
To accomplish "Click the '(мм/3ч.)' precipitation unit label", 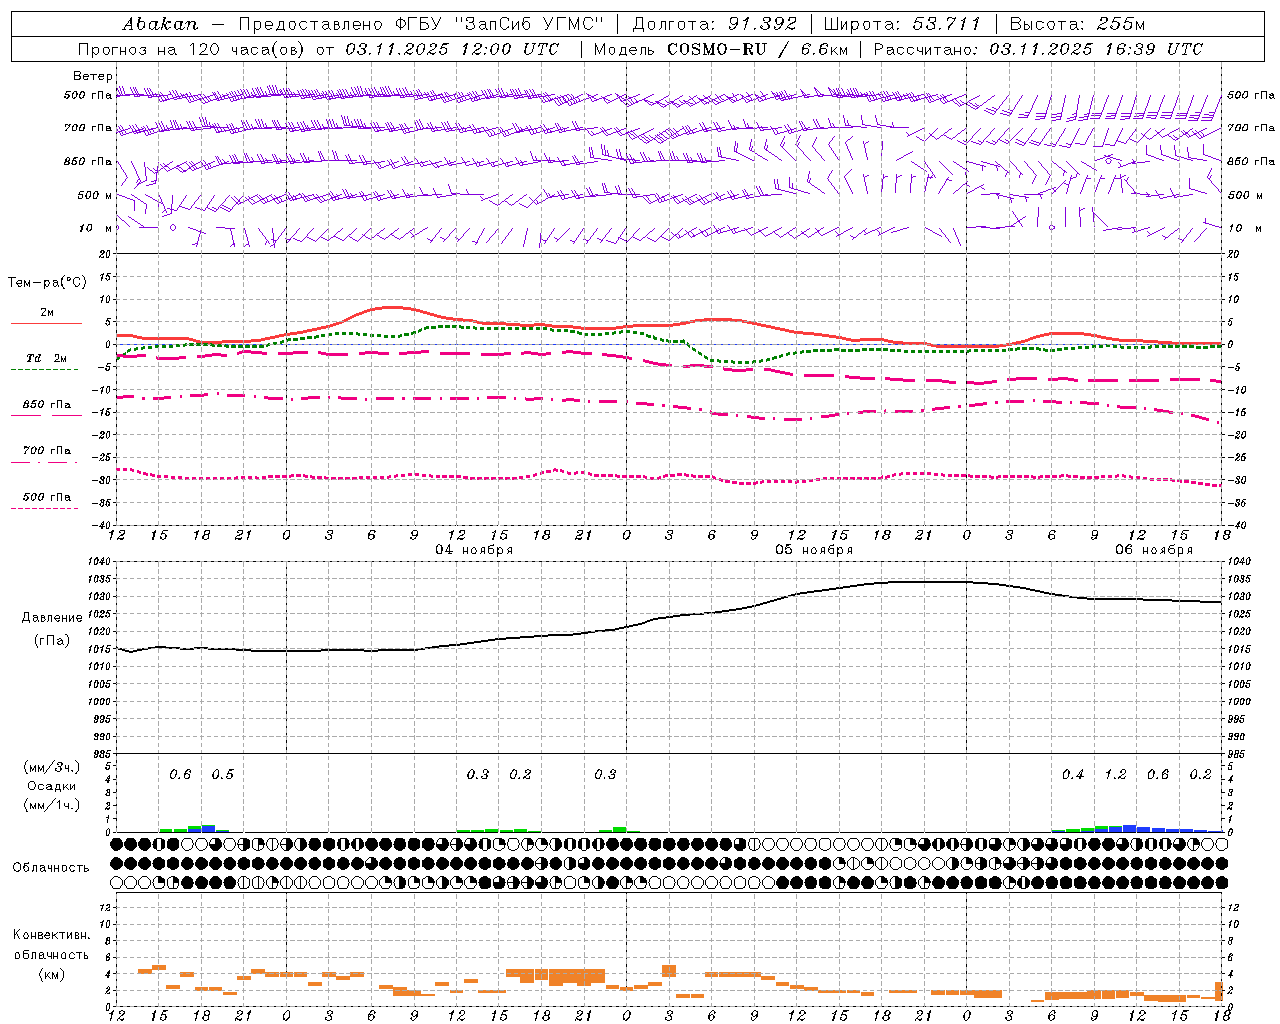I will tap(52, 767).
